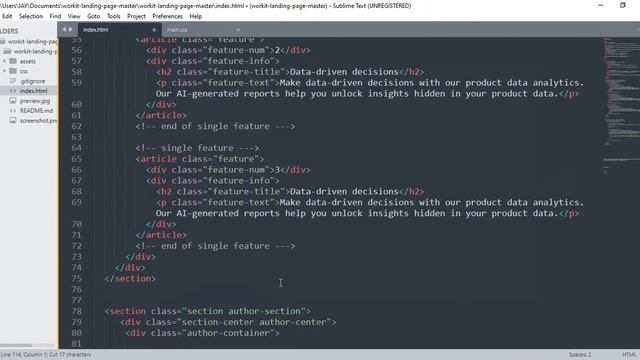Viewport: 640px width, 360px height.
Task: Click the top-level project folder icon
Action: coord(3,42)
